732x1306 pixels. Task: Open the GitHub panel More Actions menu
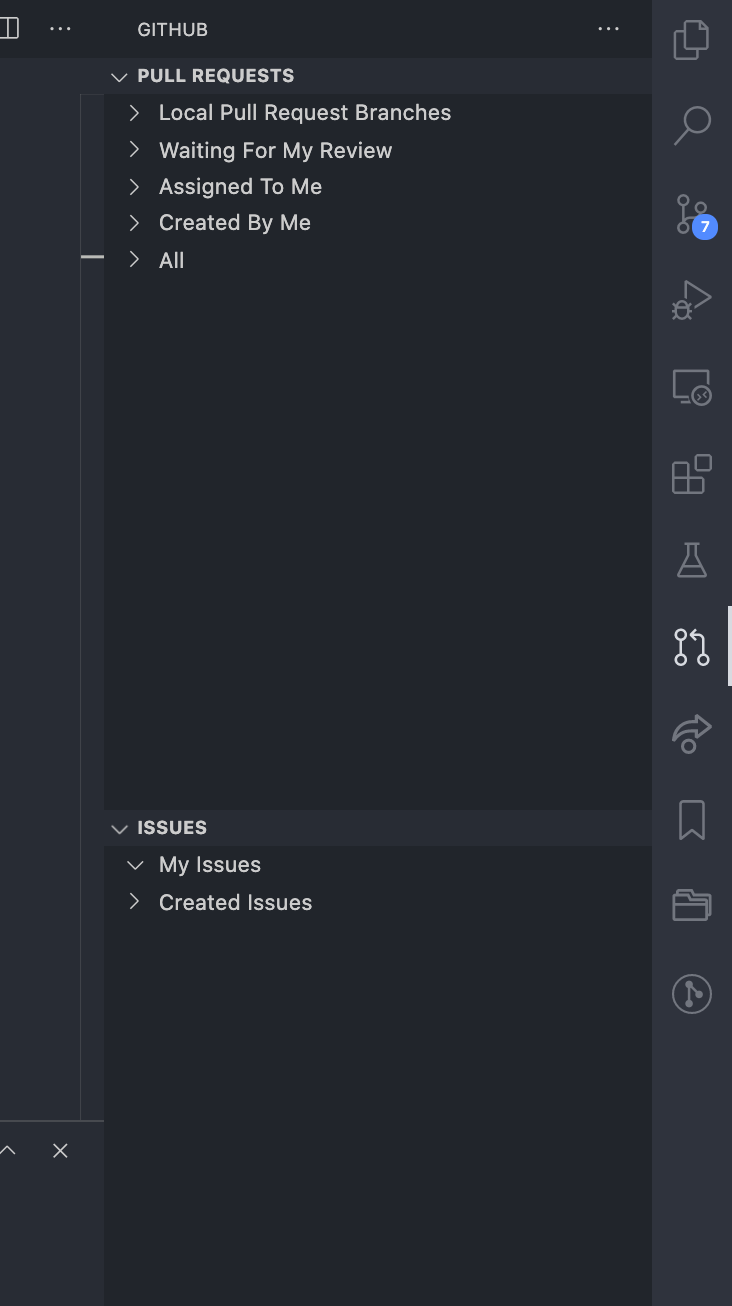[608, 29]
